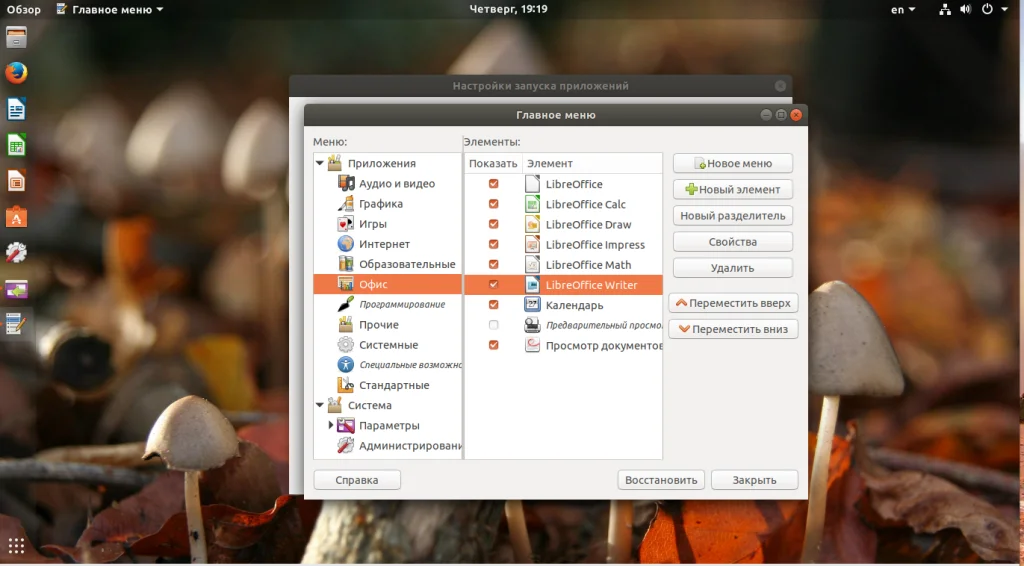This screenshot has height=566, width=1024.
Task: Expand the Параметры tree node
Action: (x=330, y=426)
